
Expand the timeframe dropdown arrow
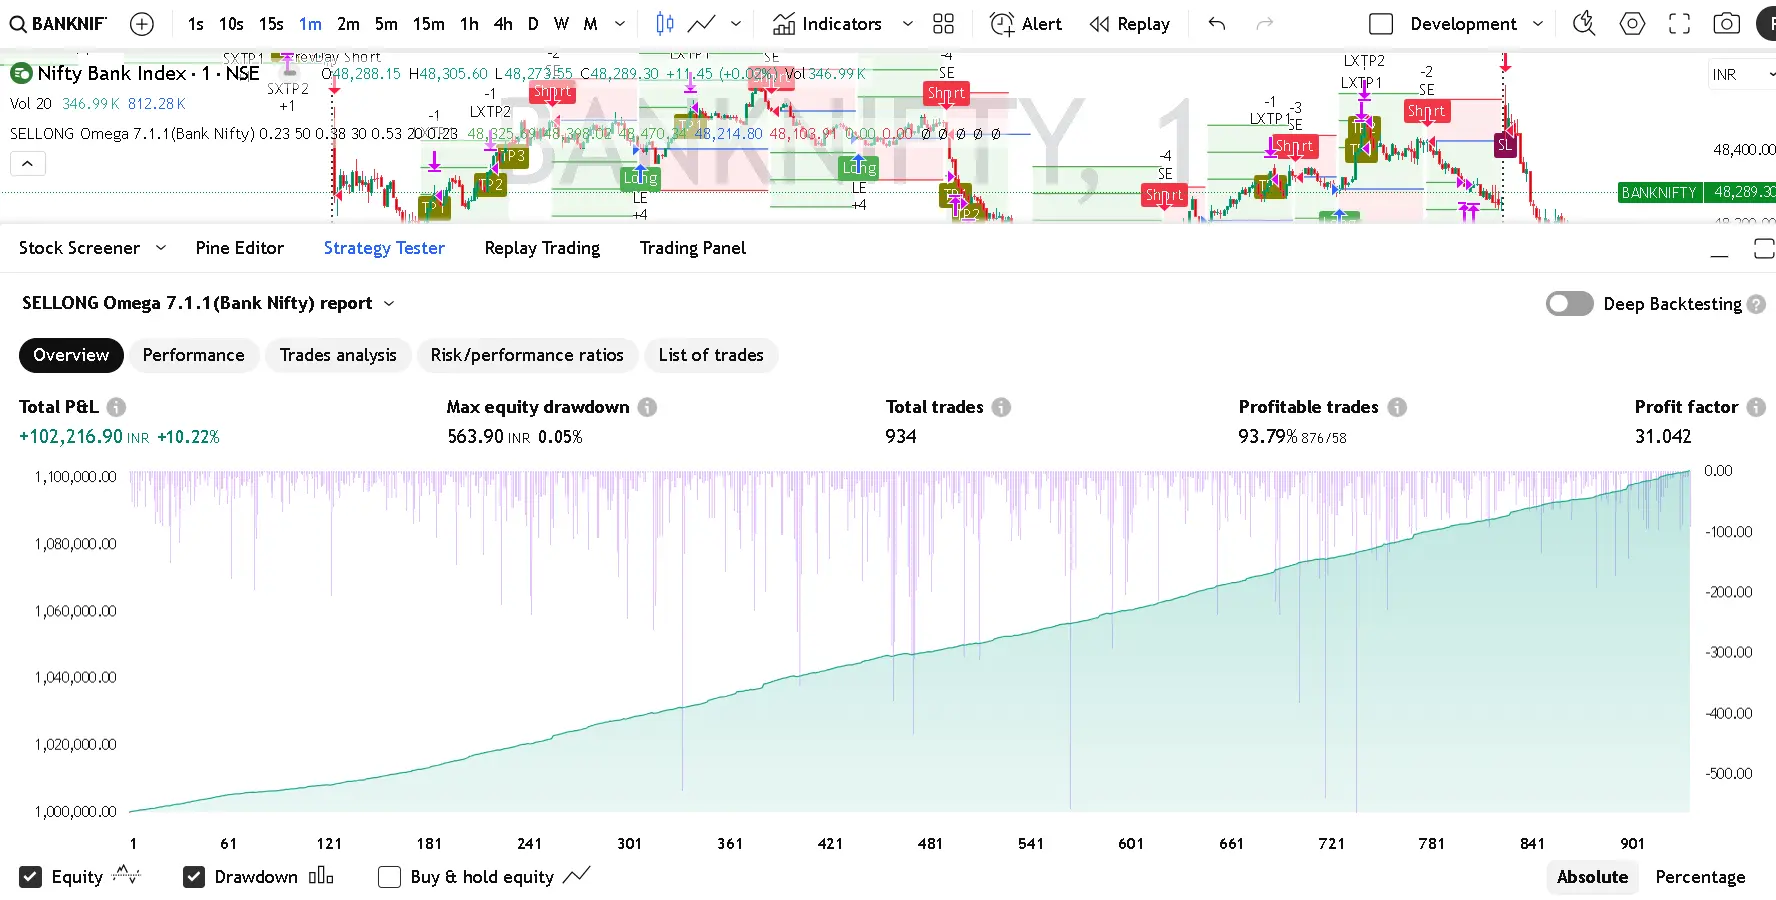[x=620, y=24]
